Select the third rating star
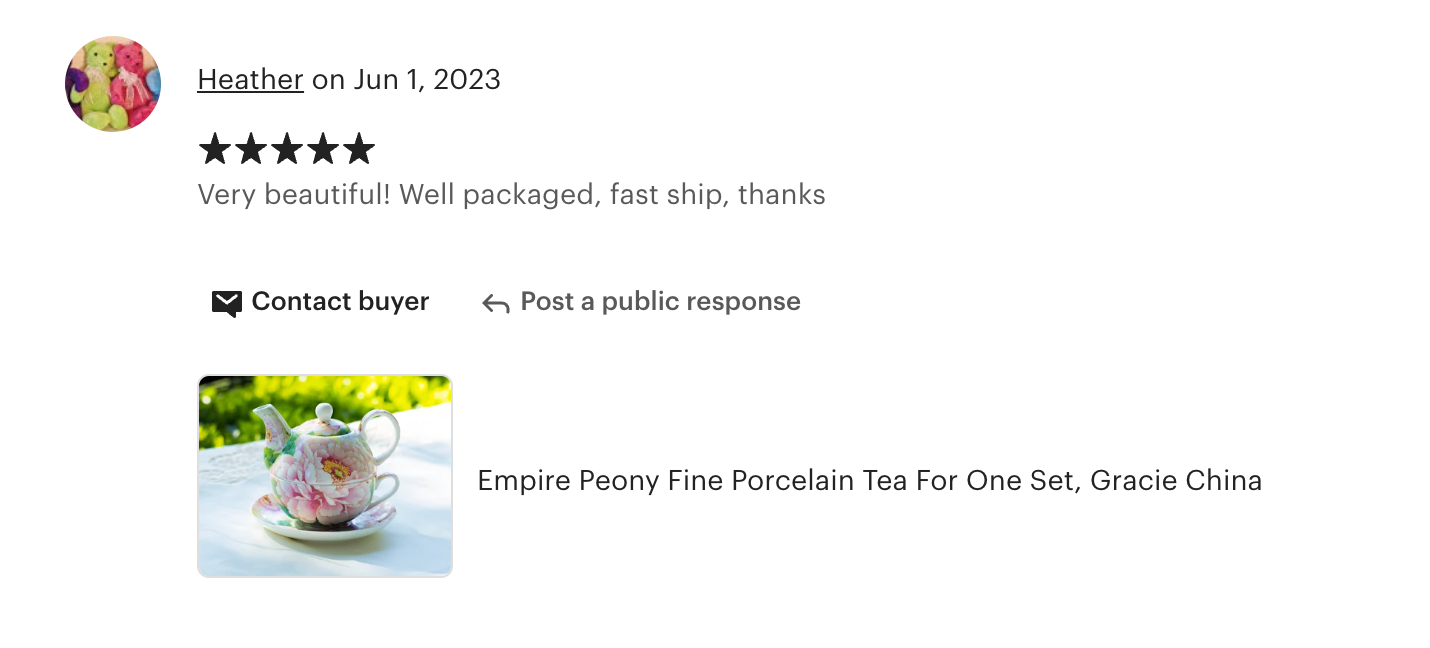 286,150
